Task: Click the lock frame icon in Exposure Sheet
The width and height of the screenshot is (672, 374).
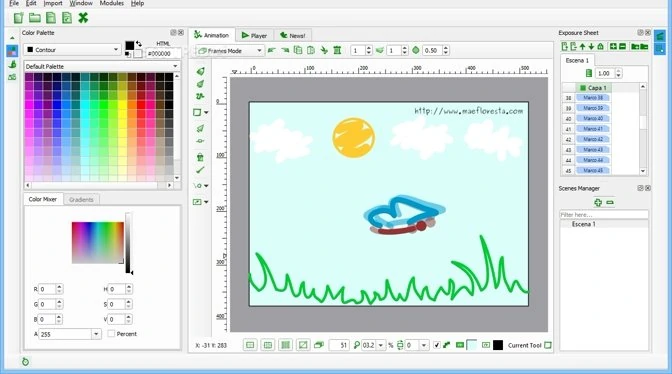Action: point(600,46)
